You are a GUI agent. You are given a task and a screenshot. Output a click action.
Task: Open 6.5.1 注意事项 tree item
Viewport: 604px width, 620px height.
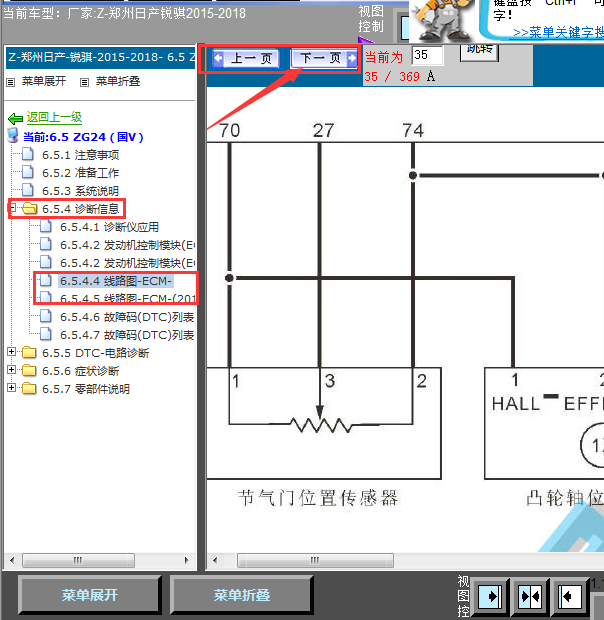pyautogui.click(x=80, y=155)
